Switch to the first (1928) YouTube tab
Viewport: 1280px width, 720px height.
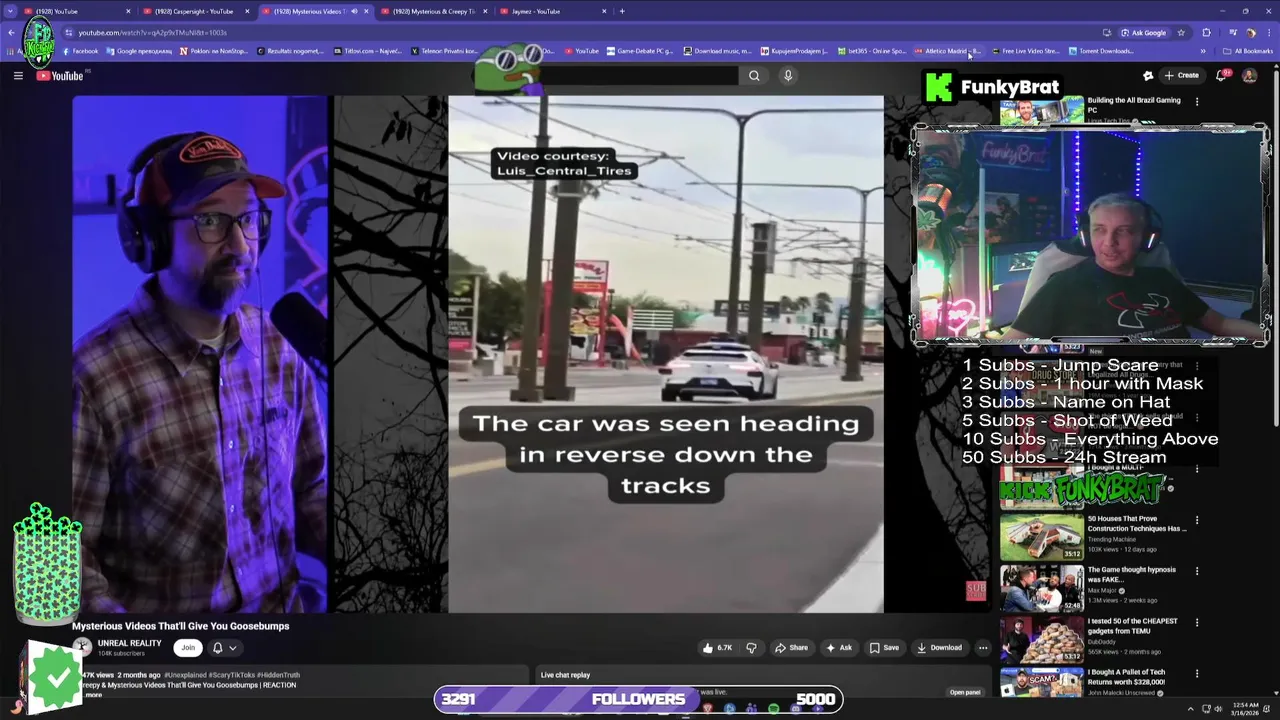[x=78, y=11]
